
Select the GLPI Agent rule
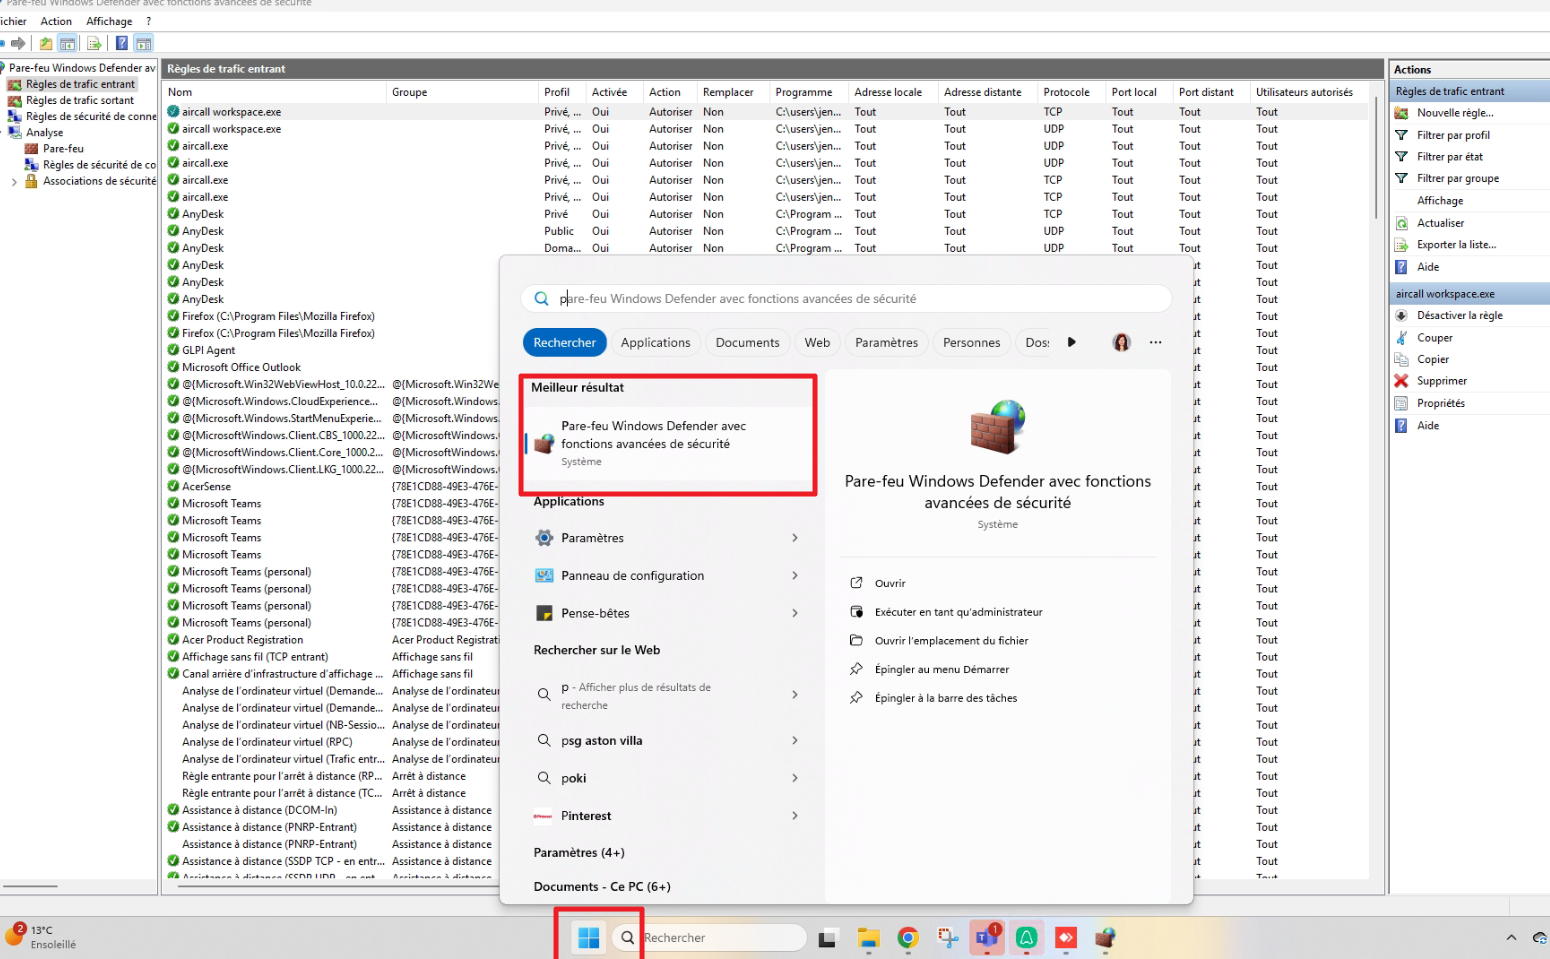[x=208, y=350]
